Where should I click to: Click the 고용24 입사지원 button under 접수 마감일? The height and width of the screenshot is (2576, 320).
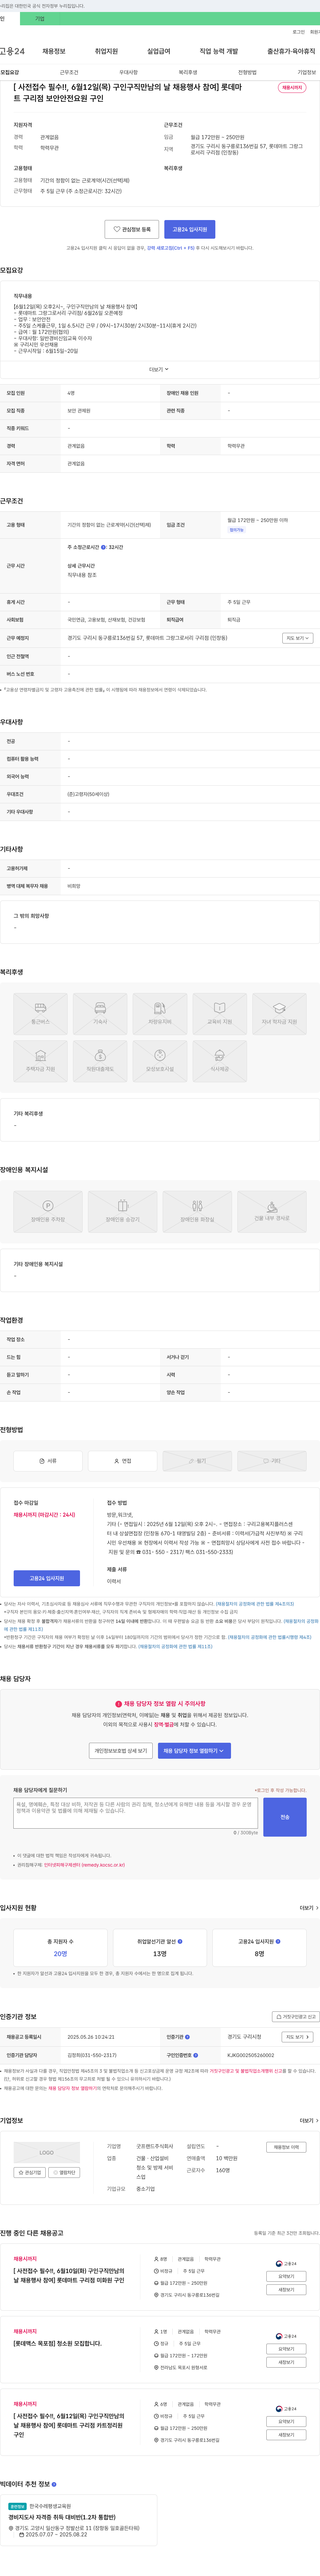pos(47,1578)
